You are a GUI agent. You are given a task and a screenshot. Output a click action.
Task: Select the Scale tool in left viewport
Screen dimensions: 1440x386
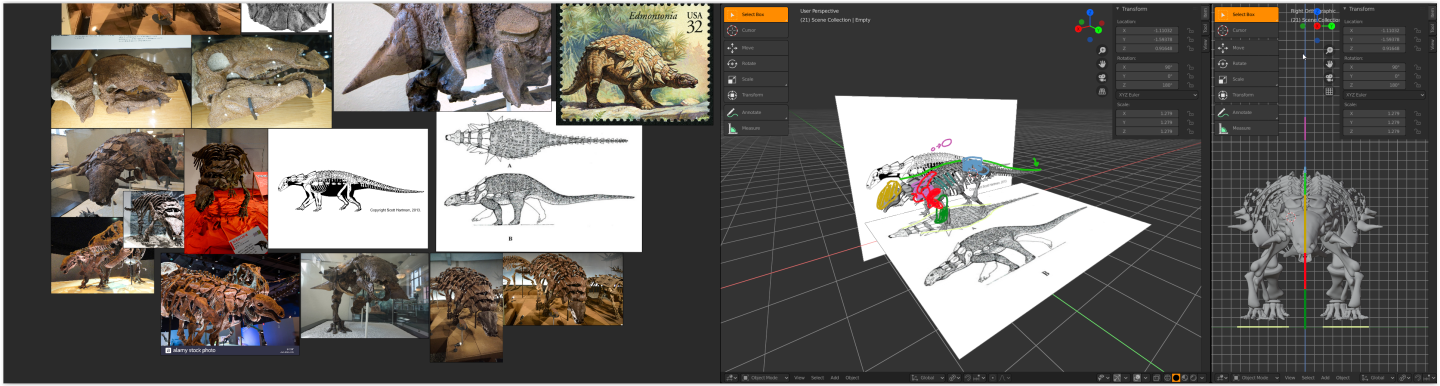[755, 79]
